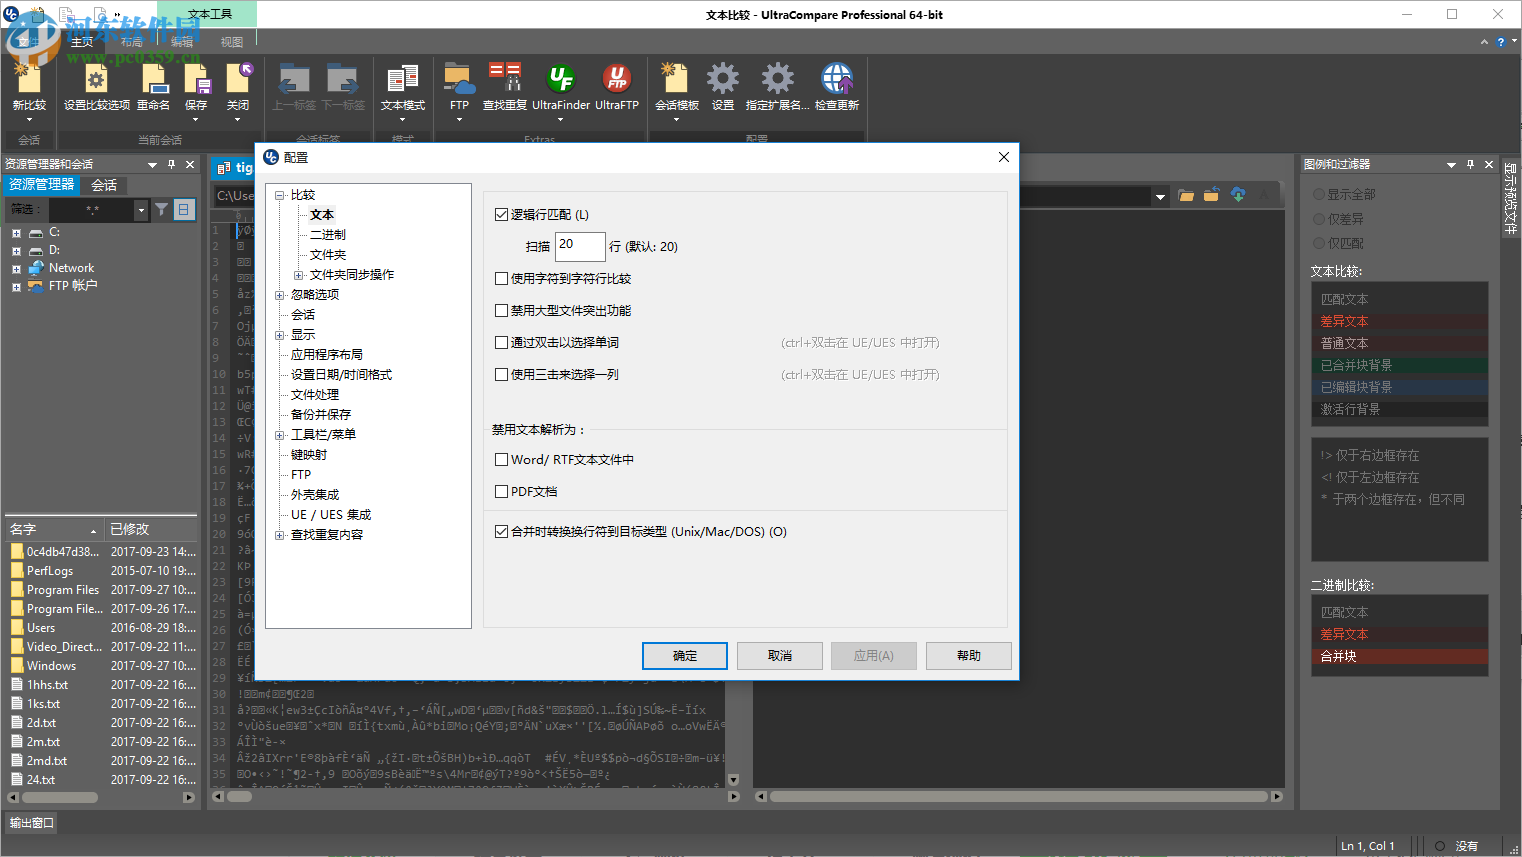Expand the 忽略选项 tree node

[281, 294]
